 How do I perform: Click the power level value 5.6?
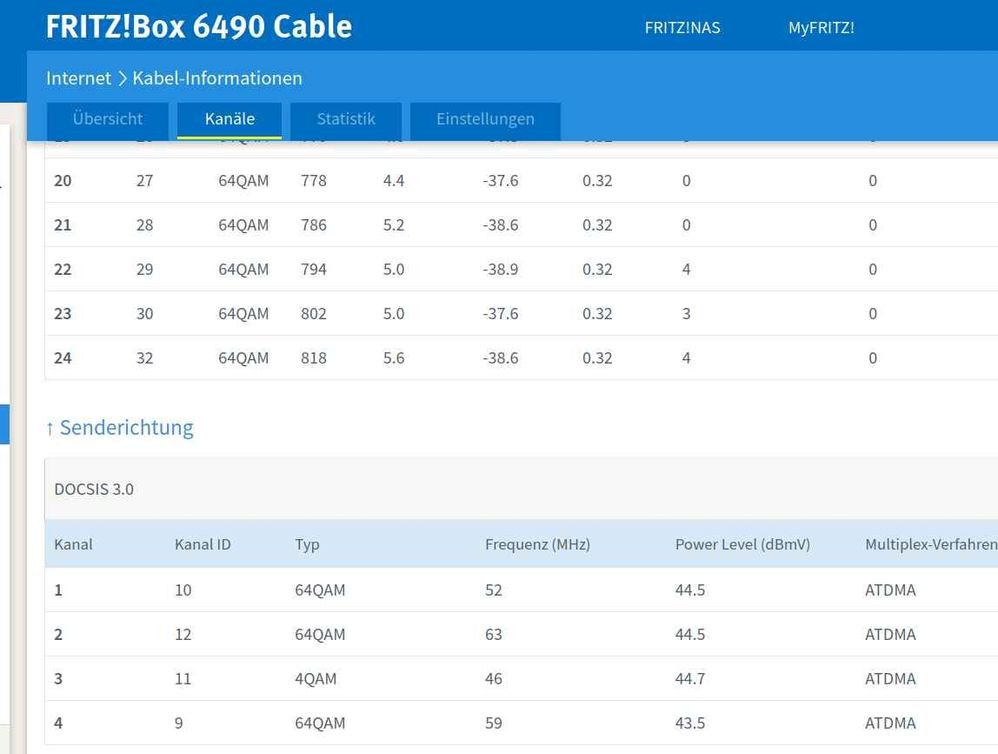[393, 358]
